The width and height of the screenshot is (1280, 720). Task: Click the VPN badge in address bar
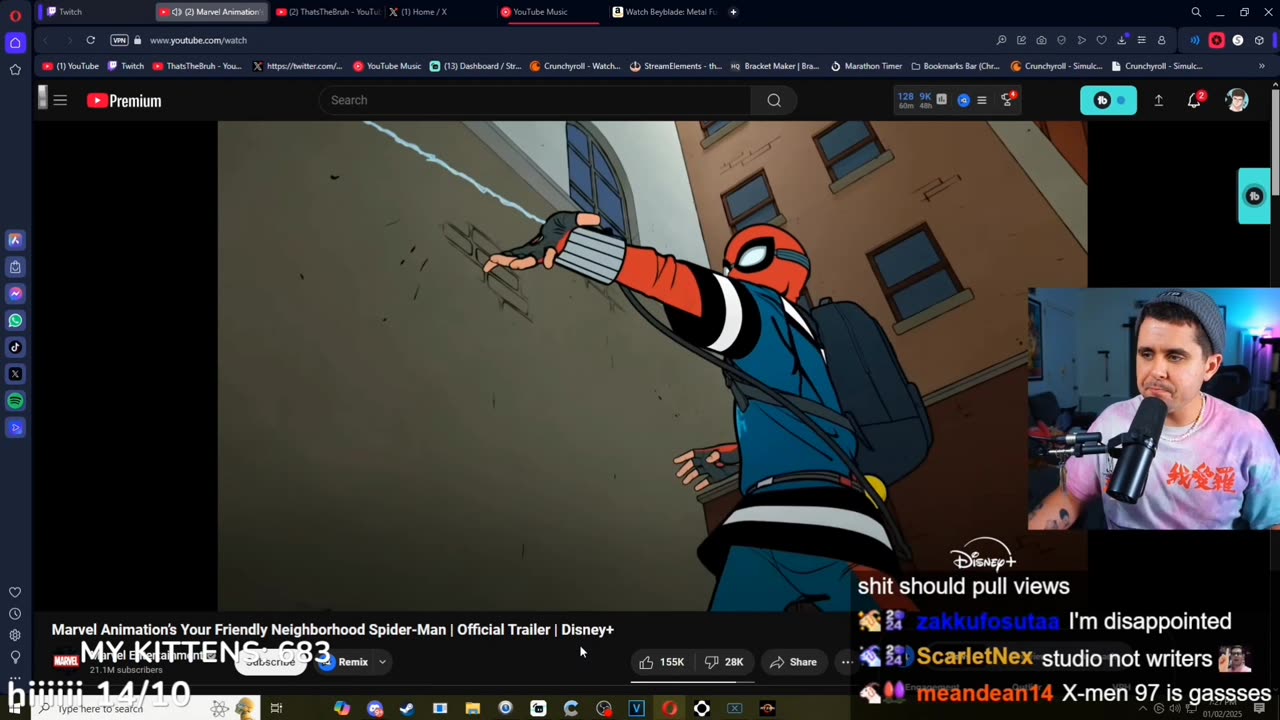[x=119, y=40]
